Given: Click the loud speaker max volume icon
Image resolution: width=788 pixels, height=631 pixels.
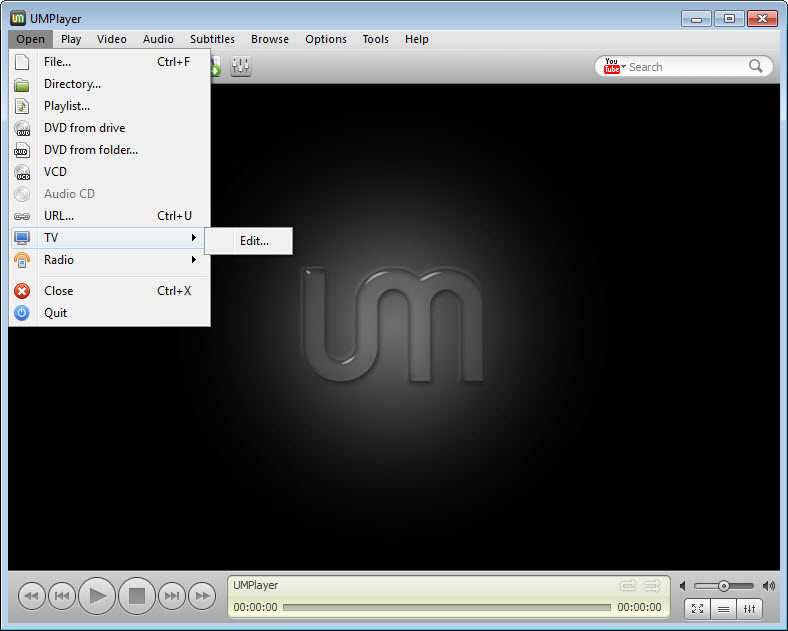Looking at the screenshot, I should coord(768,586).
